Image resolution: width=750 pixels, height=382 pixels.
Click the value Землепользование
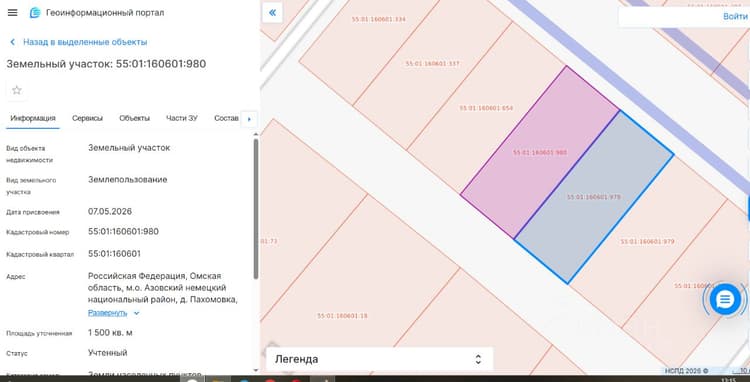pos(128,180)
